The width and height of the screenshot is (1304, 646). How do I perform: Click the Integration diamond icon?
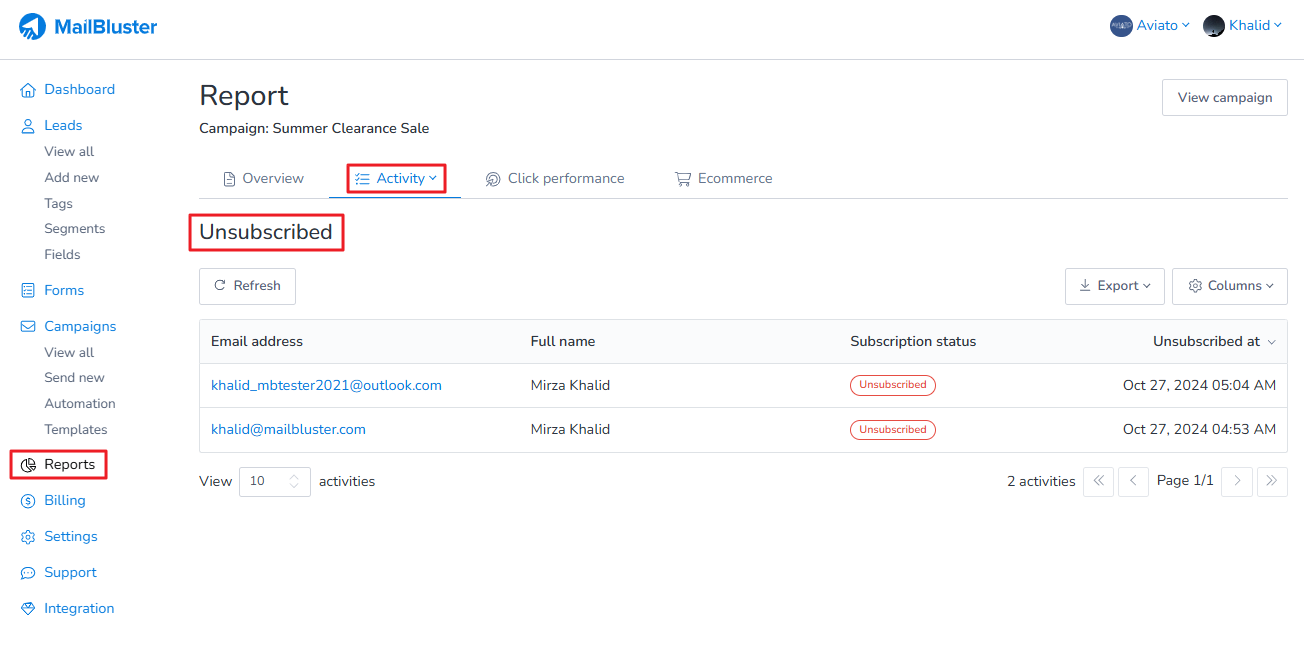28,609
